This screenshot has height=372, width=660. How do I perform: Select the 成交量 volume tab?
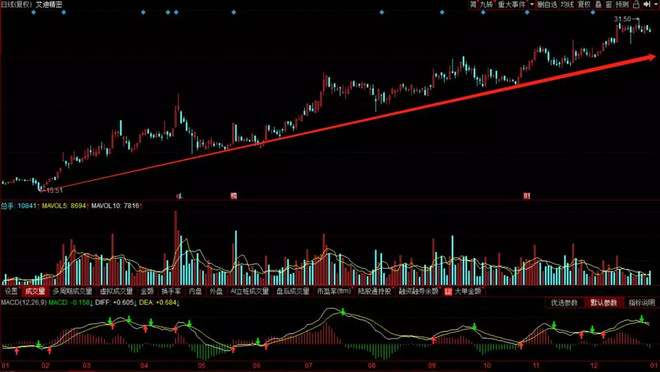35,291
